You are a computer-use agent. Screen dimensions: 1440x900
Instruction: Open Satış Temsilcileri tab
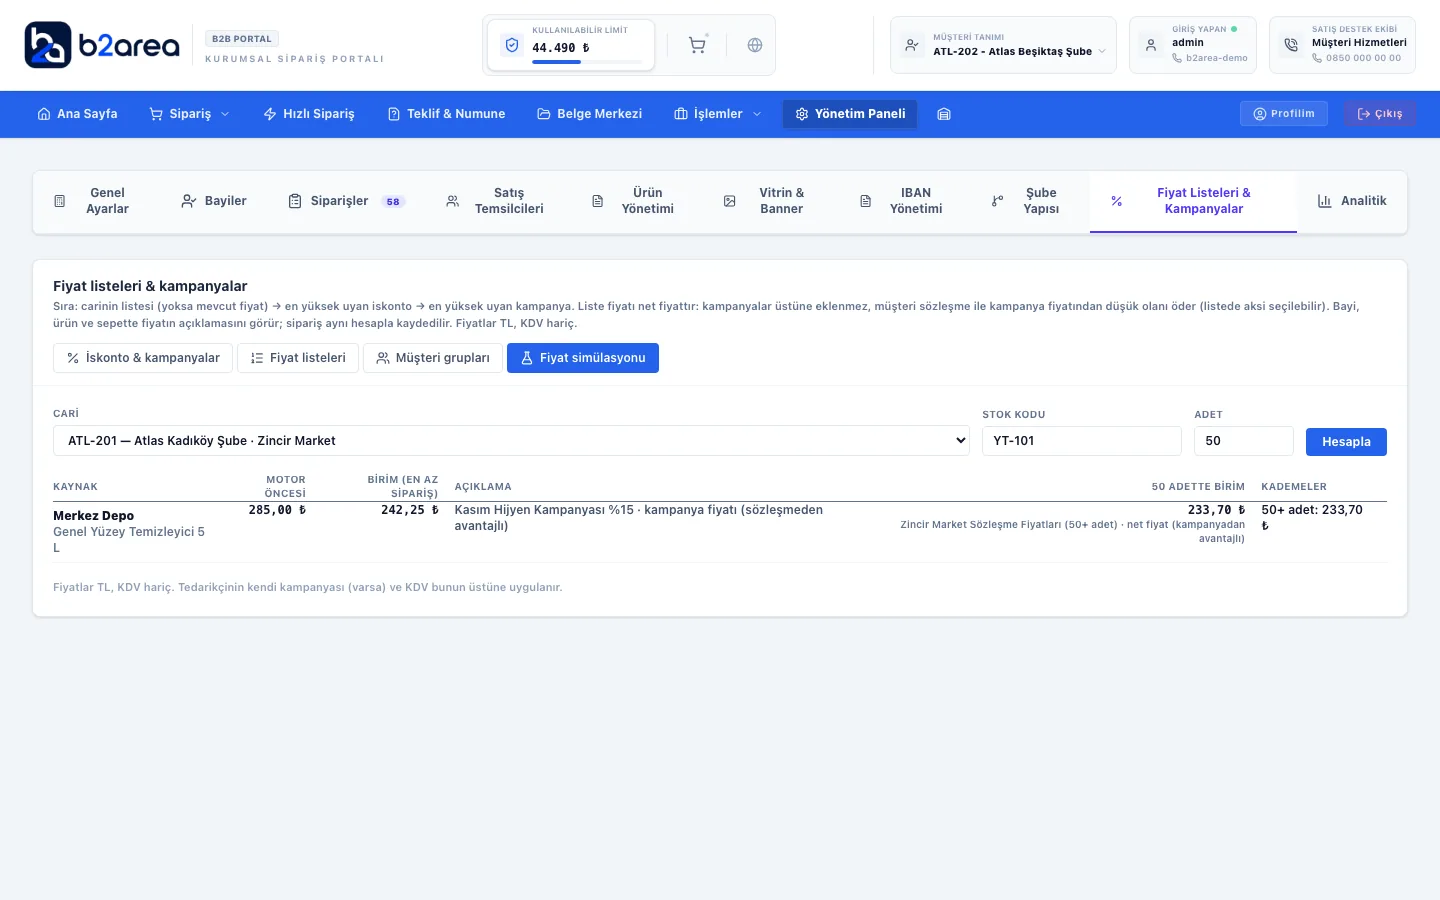[495, 201]
